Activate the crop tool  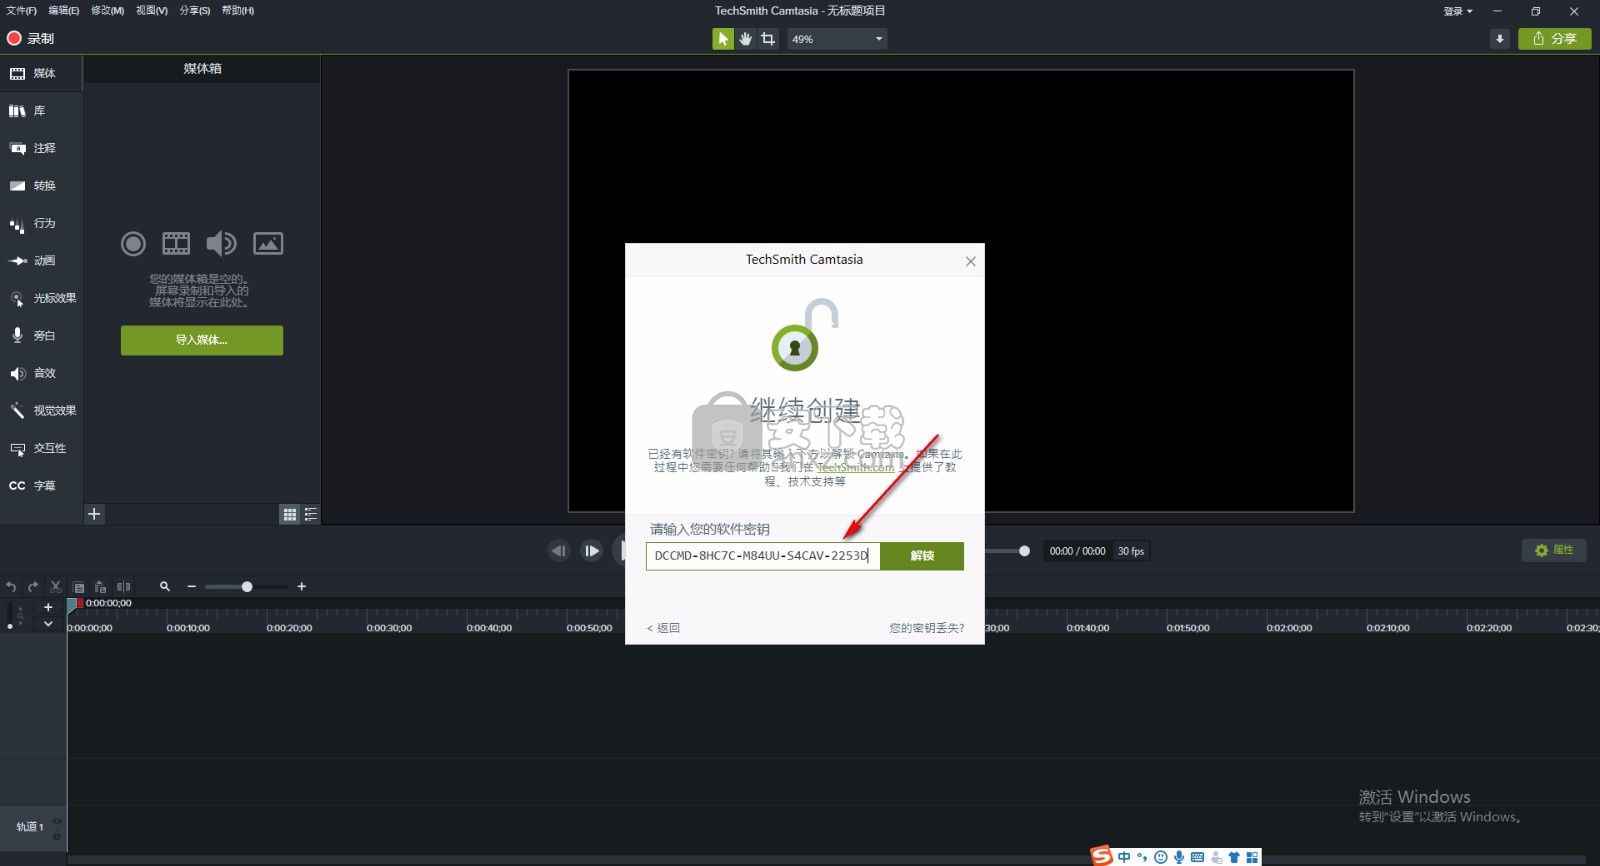(768, 39)
